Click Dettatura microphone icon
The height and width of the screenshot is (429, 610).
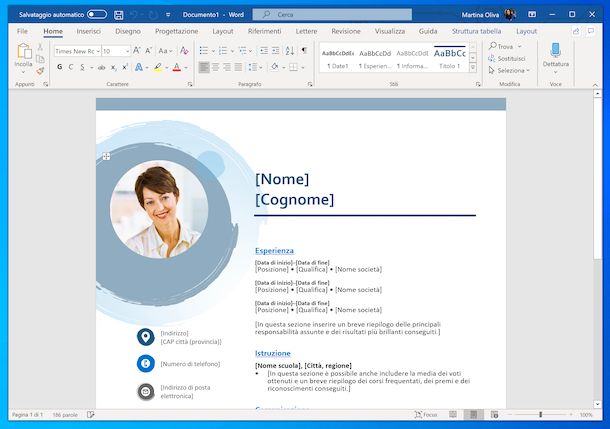pos(556,51)
